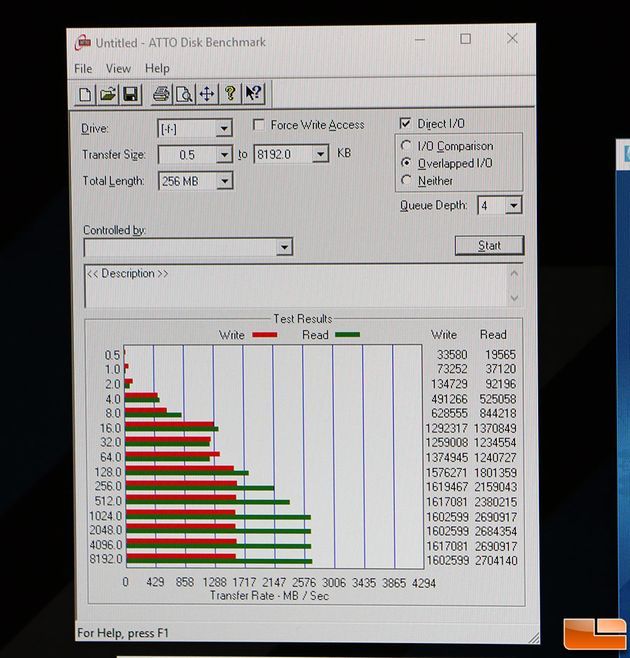Select the Neither radio button
This screenshot has height=658, width=630.
(406, 180)
